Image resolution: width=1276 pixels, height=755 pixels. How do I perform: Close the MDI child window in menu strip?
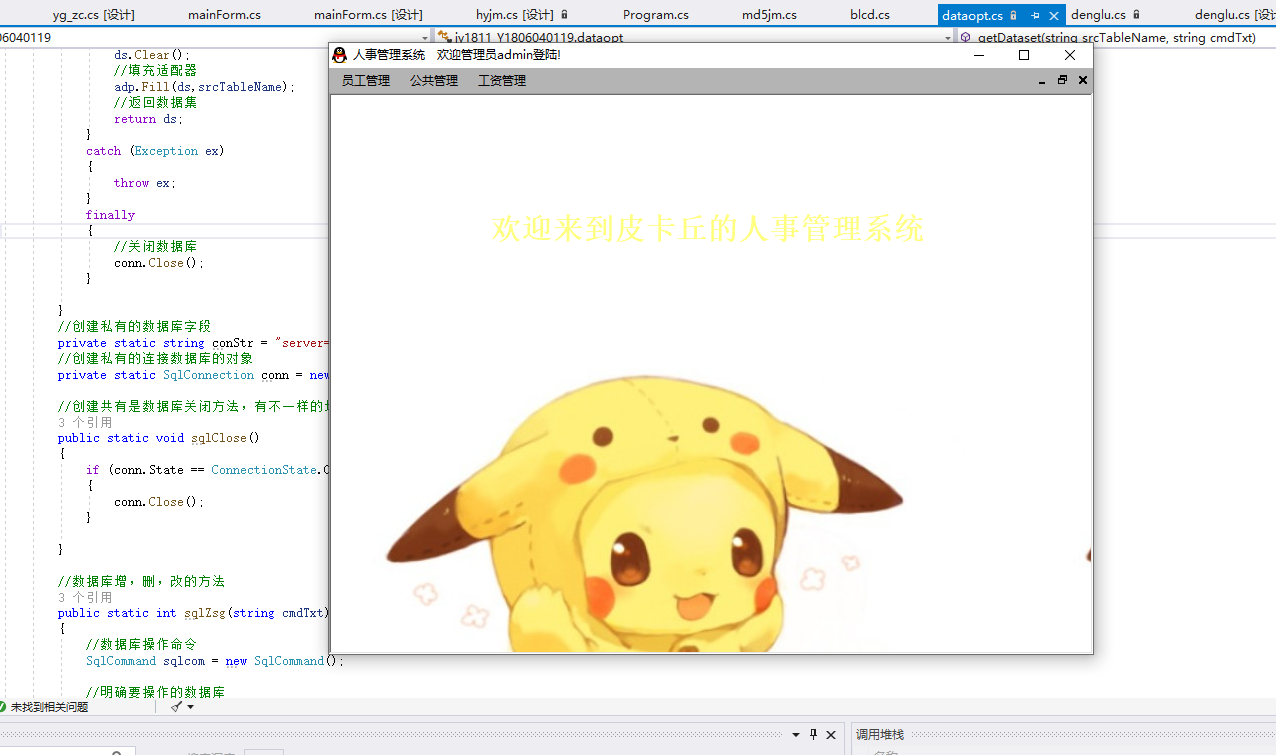coord(1082,81)
